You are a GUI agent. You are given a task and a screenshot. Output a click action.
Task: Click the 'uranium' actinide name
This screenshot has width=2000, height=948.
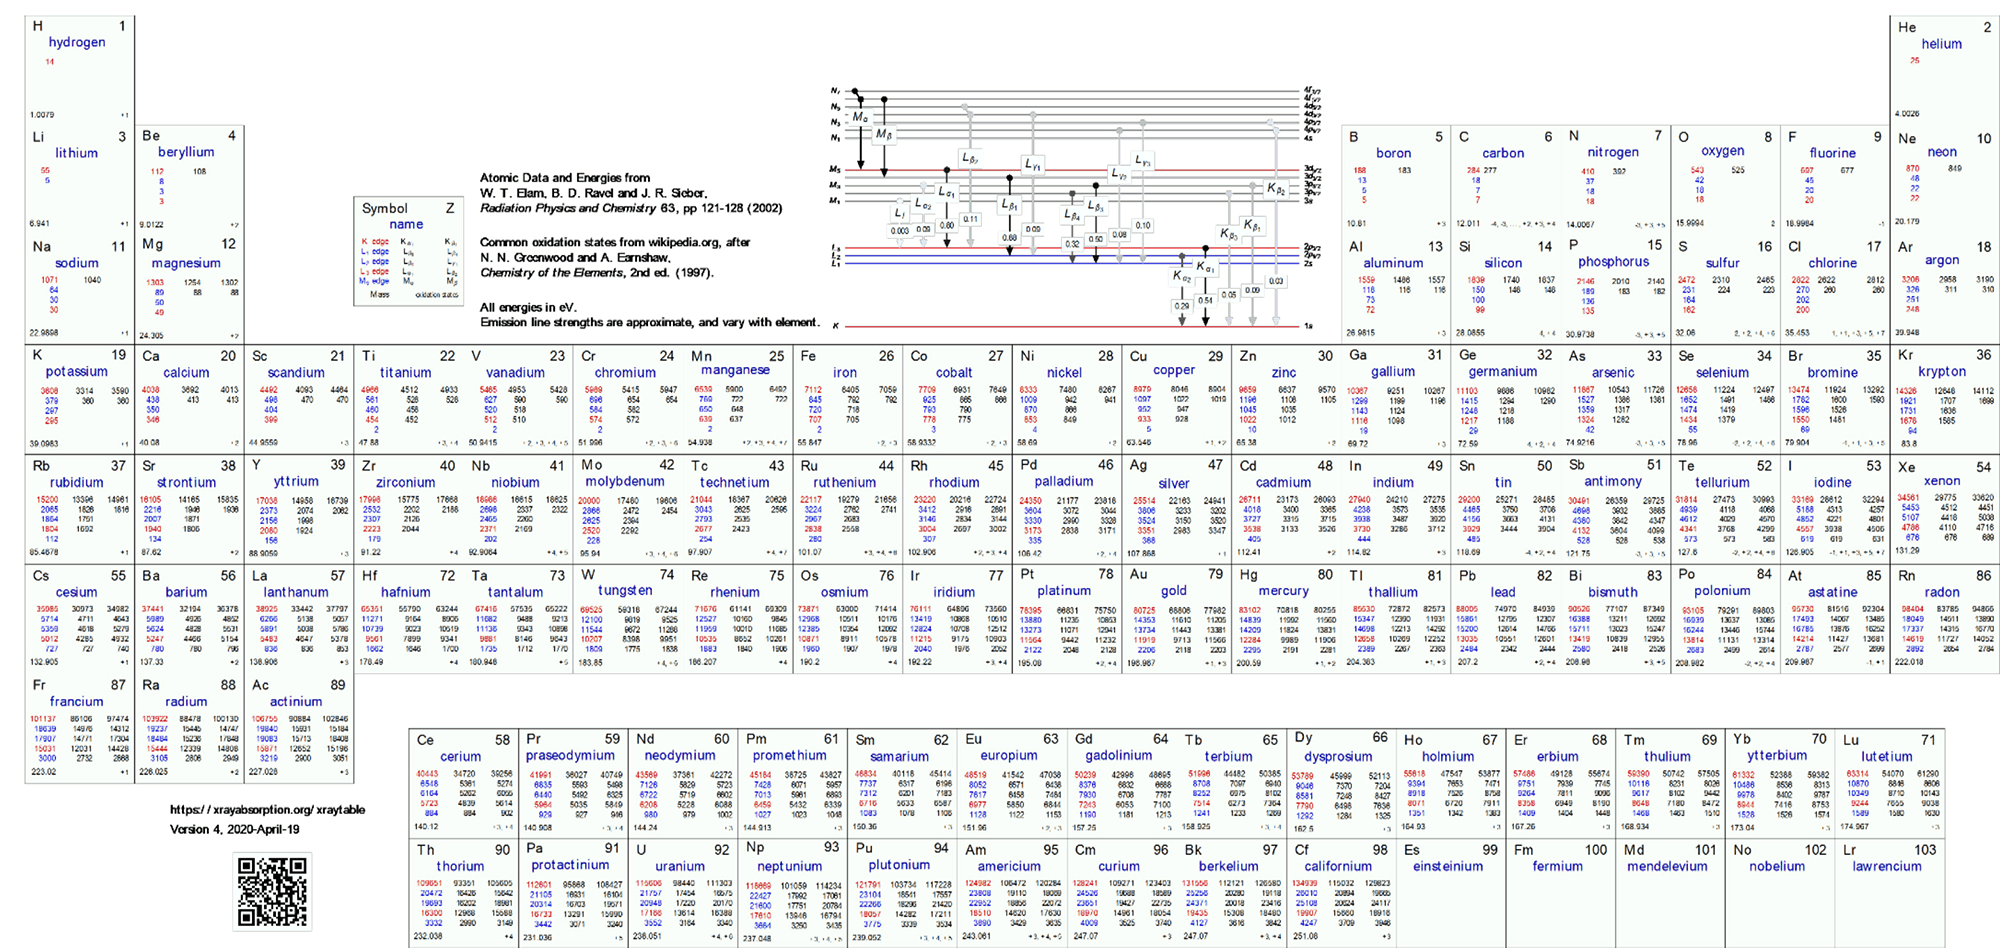point(680,867)
